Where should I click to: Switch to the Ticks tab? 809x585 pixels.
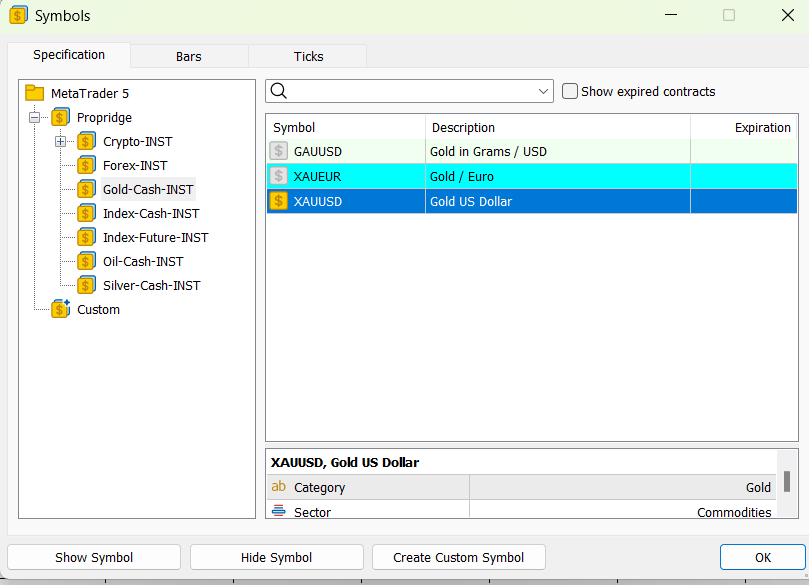coord(309,56)
